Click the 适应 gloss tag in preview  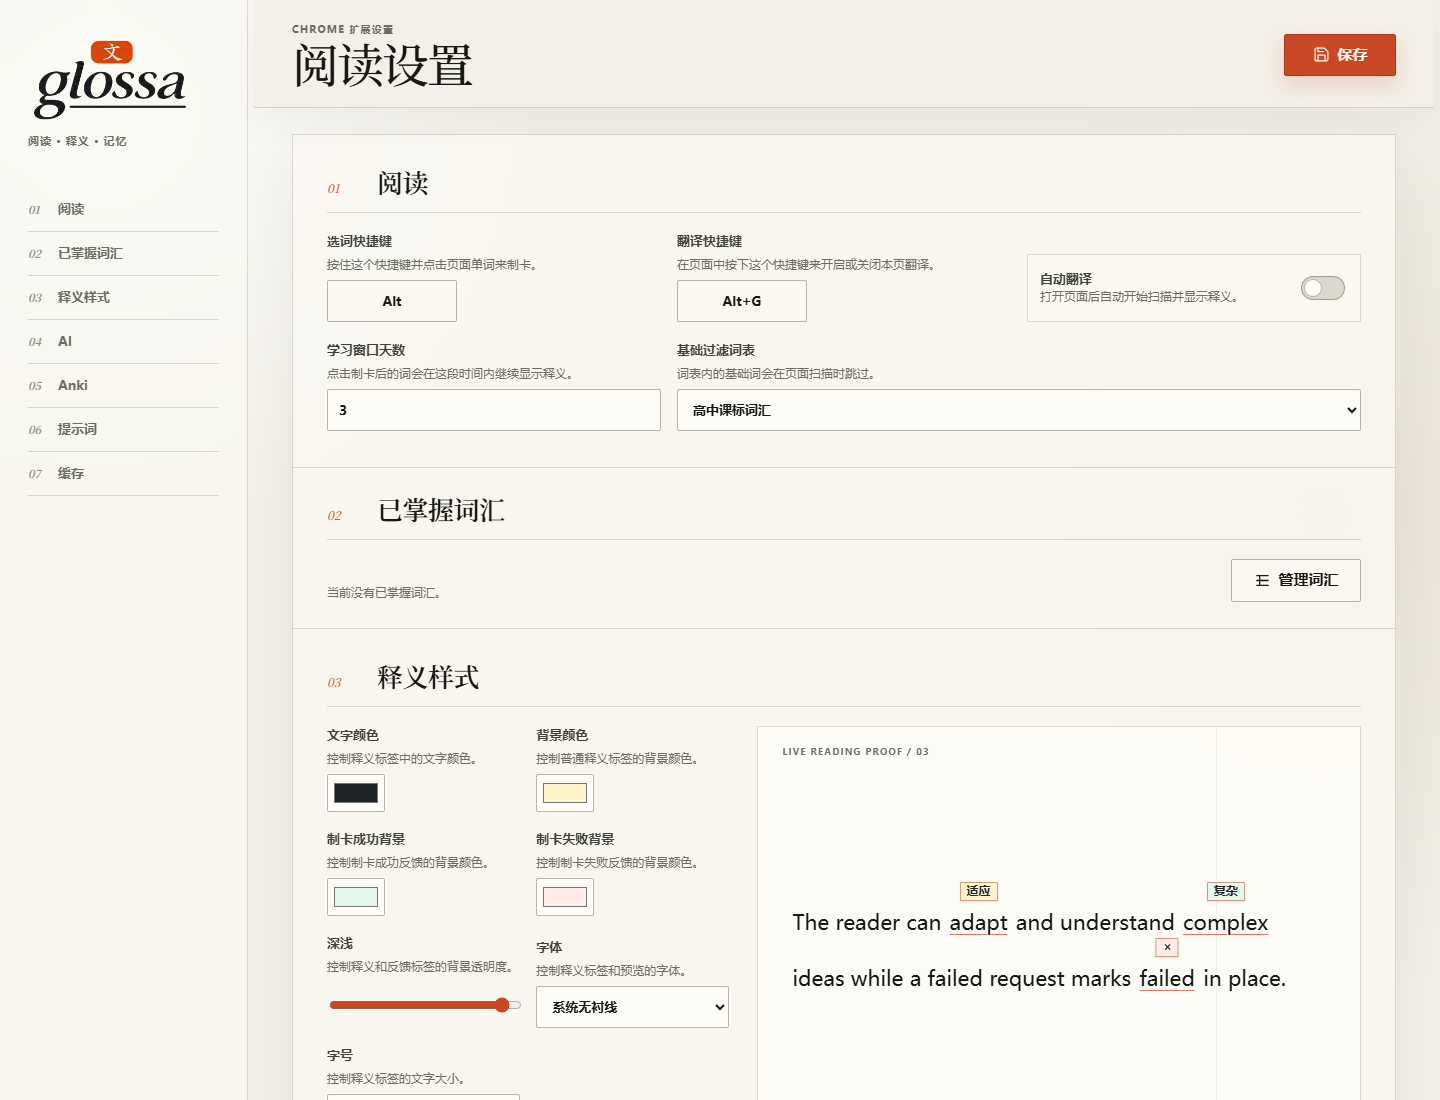click(978, 891)
